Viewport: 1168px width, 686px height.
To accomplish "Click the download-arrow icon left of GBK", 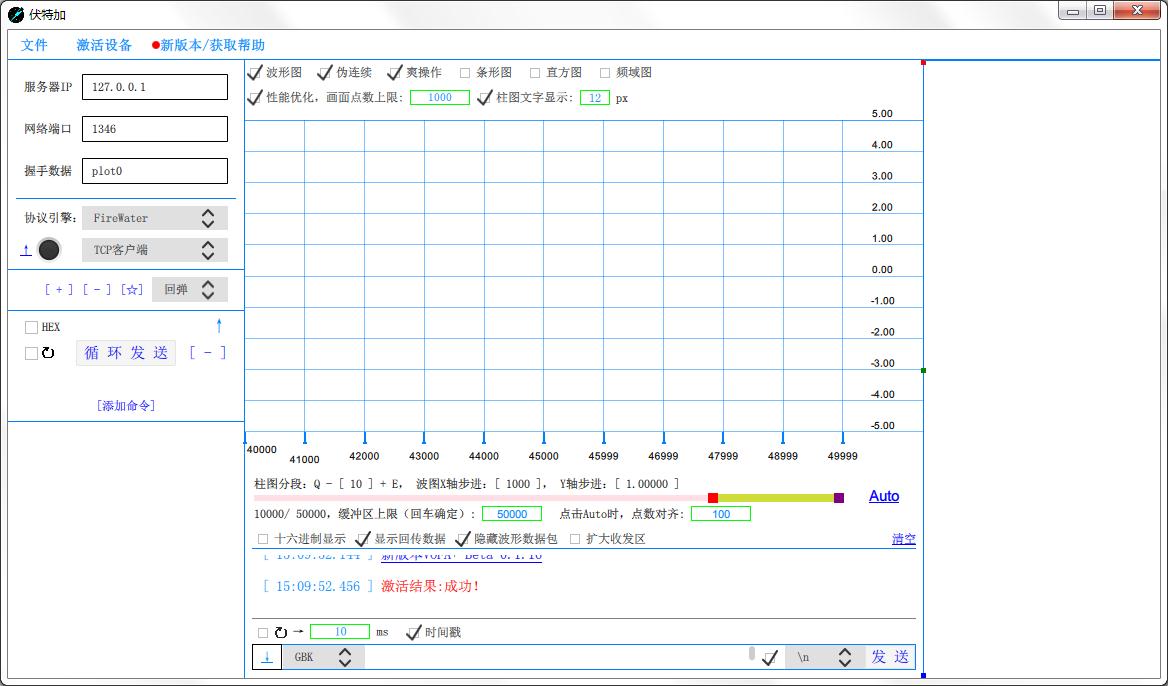I will pyautogui.click(x=267, y=657).
